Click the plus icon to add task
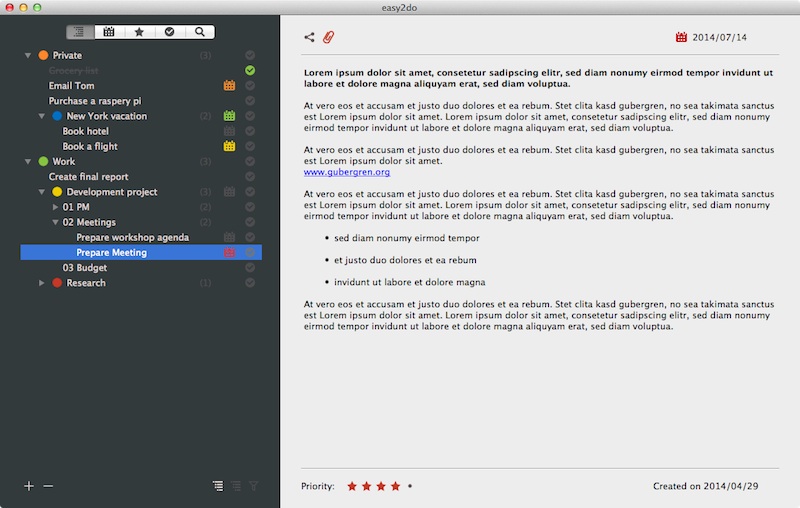 29,486
